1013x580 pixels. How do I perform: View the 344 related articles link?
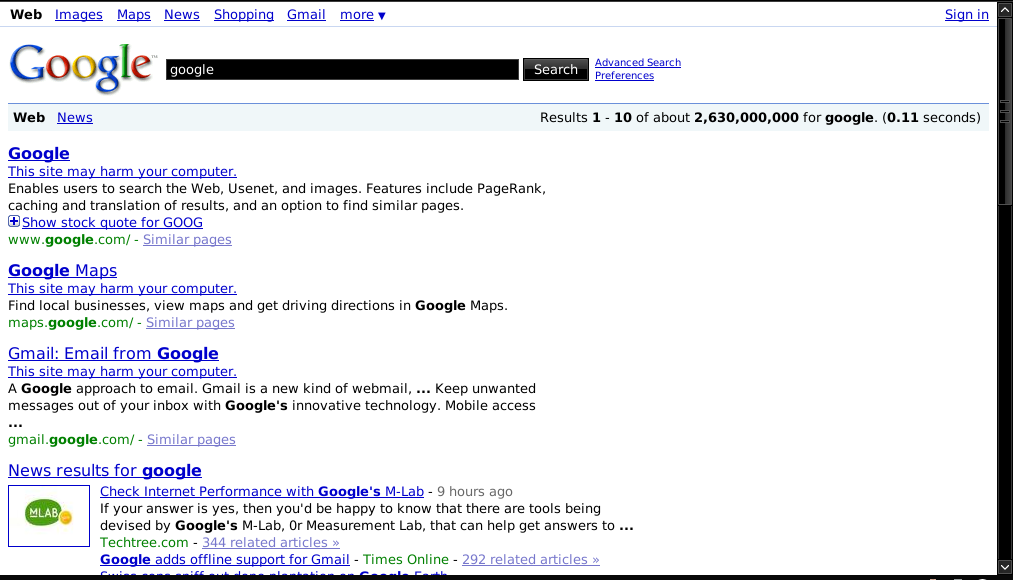271,543
